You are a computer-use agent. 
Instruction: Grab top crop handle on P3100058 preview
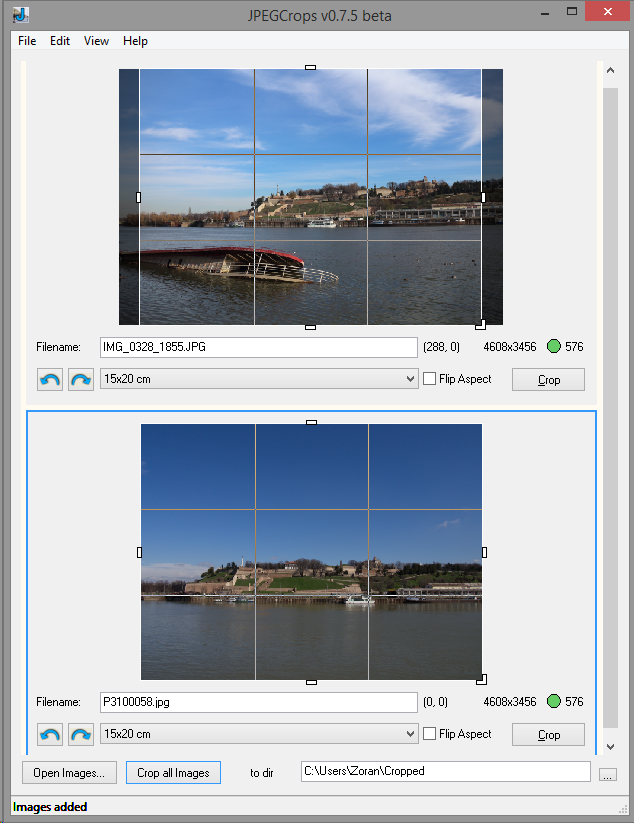311,423
